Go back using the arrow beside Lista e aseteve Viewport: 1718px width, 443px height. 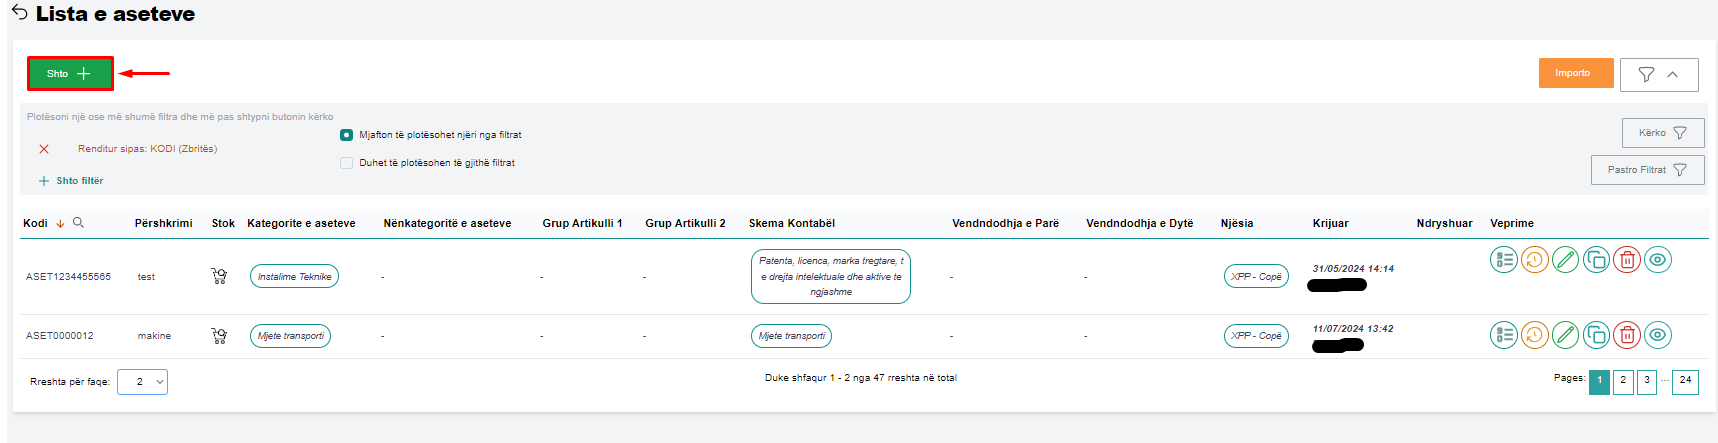click(20, 13)
